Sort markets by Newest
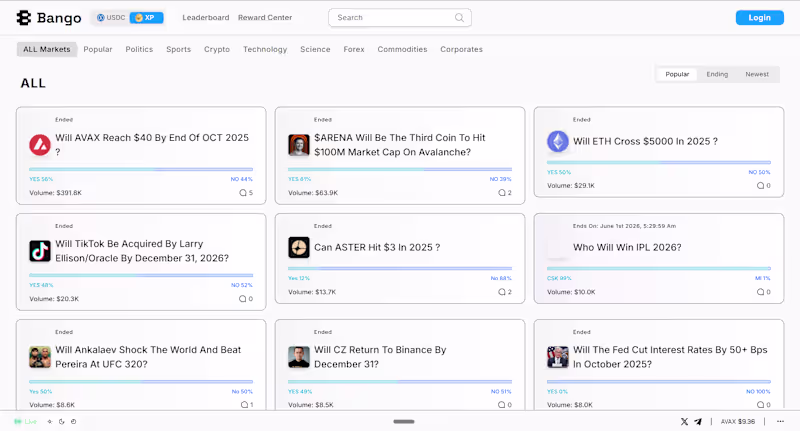 [757, 74]
